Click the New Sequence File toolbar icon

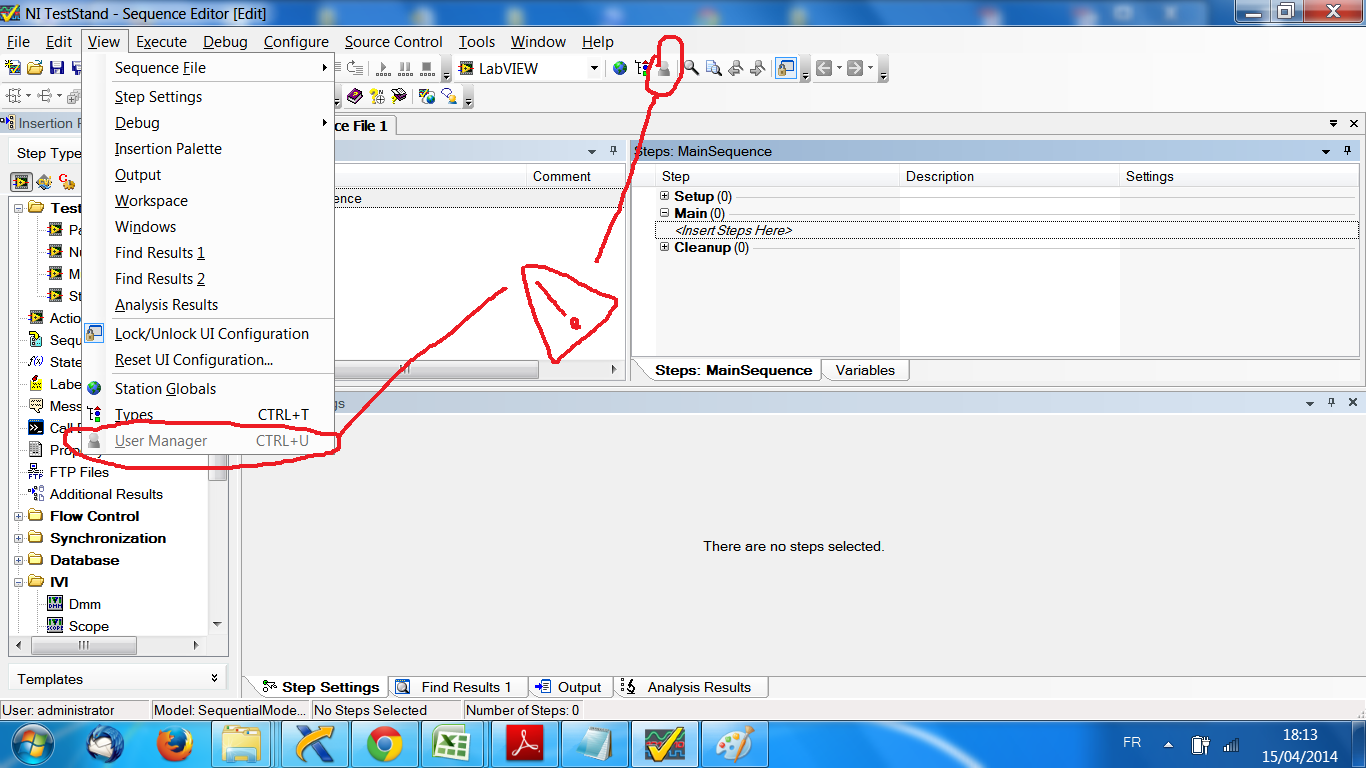(13, 68)
